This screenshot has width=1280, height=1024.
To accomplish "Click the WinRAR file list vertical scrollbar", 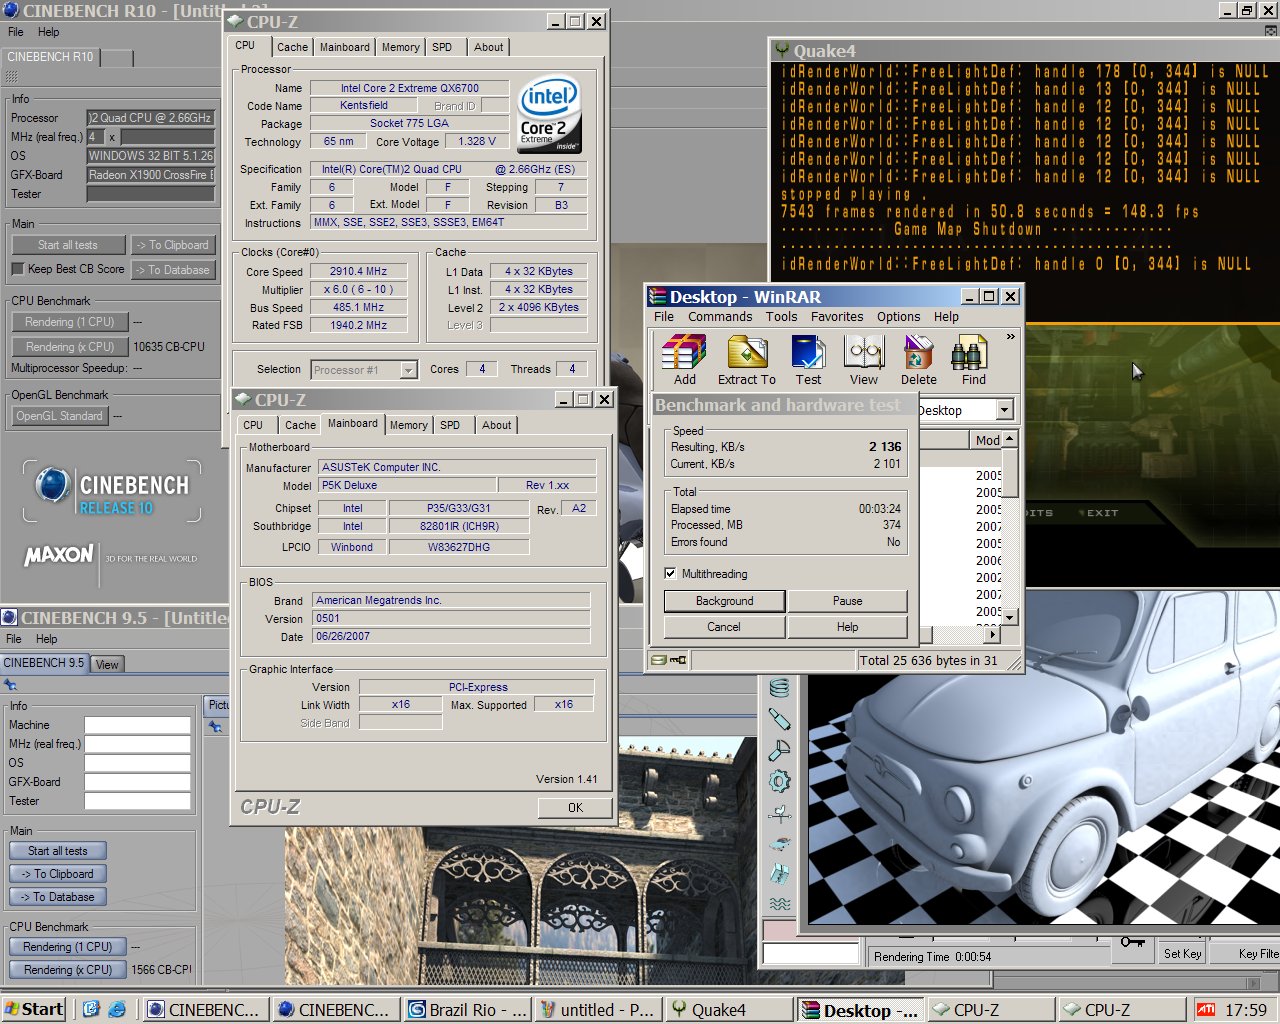I will pos(1010,530).
